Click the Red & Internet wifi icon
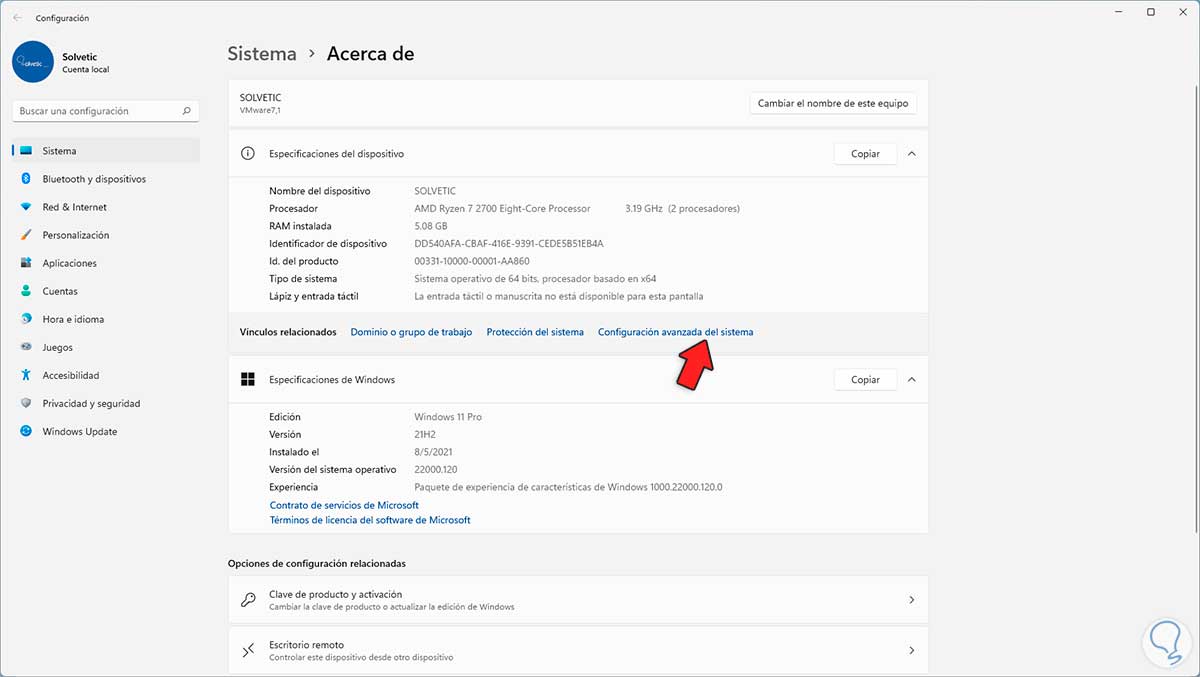Viewport: 1200px width, 677px height. pos(27,207)
